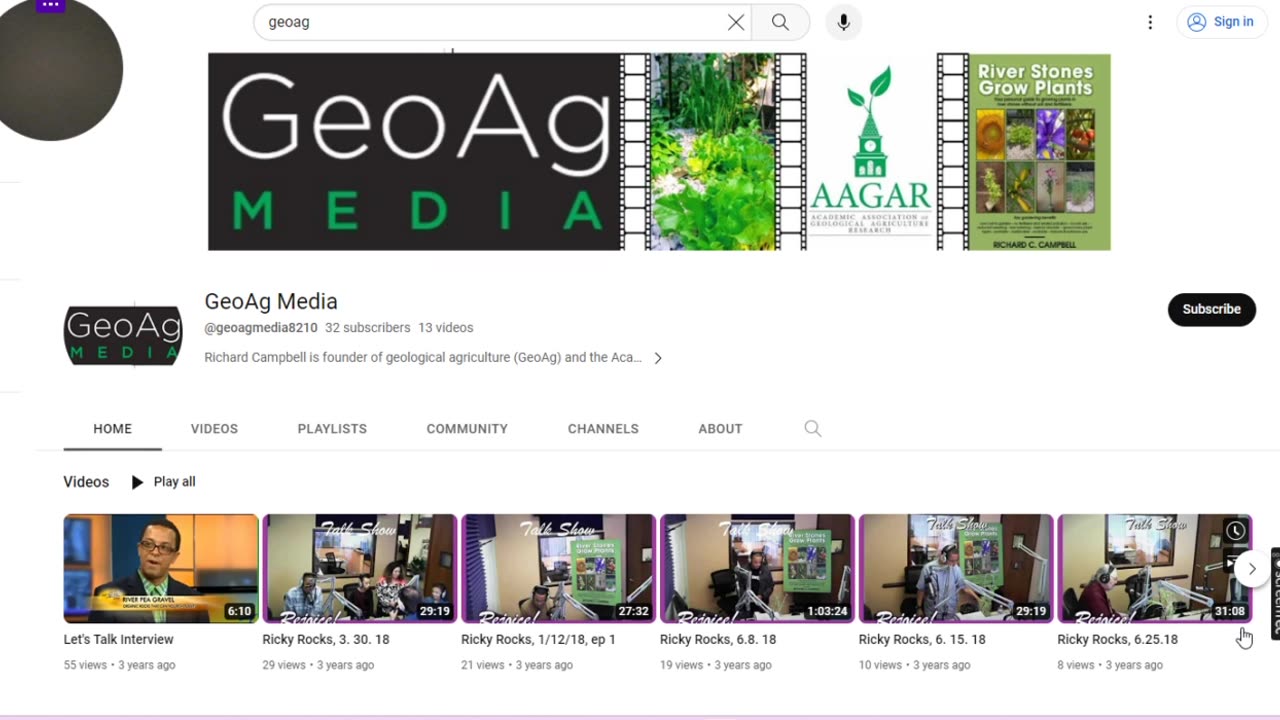
Task: Open the COMMUNITY tab
Action: point(467,428)
